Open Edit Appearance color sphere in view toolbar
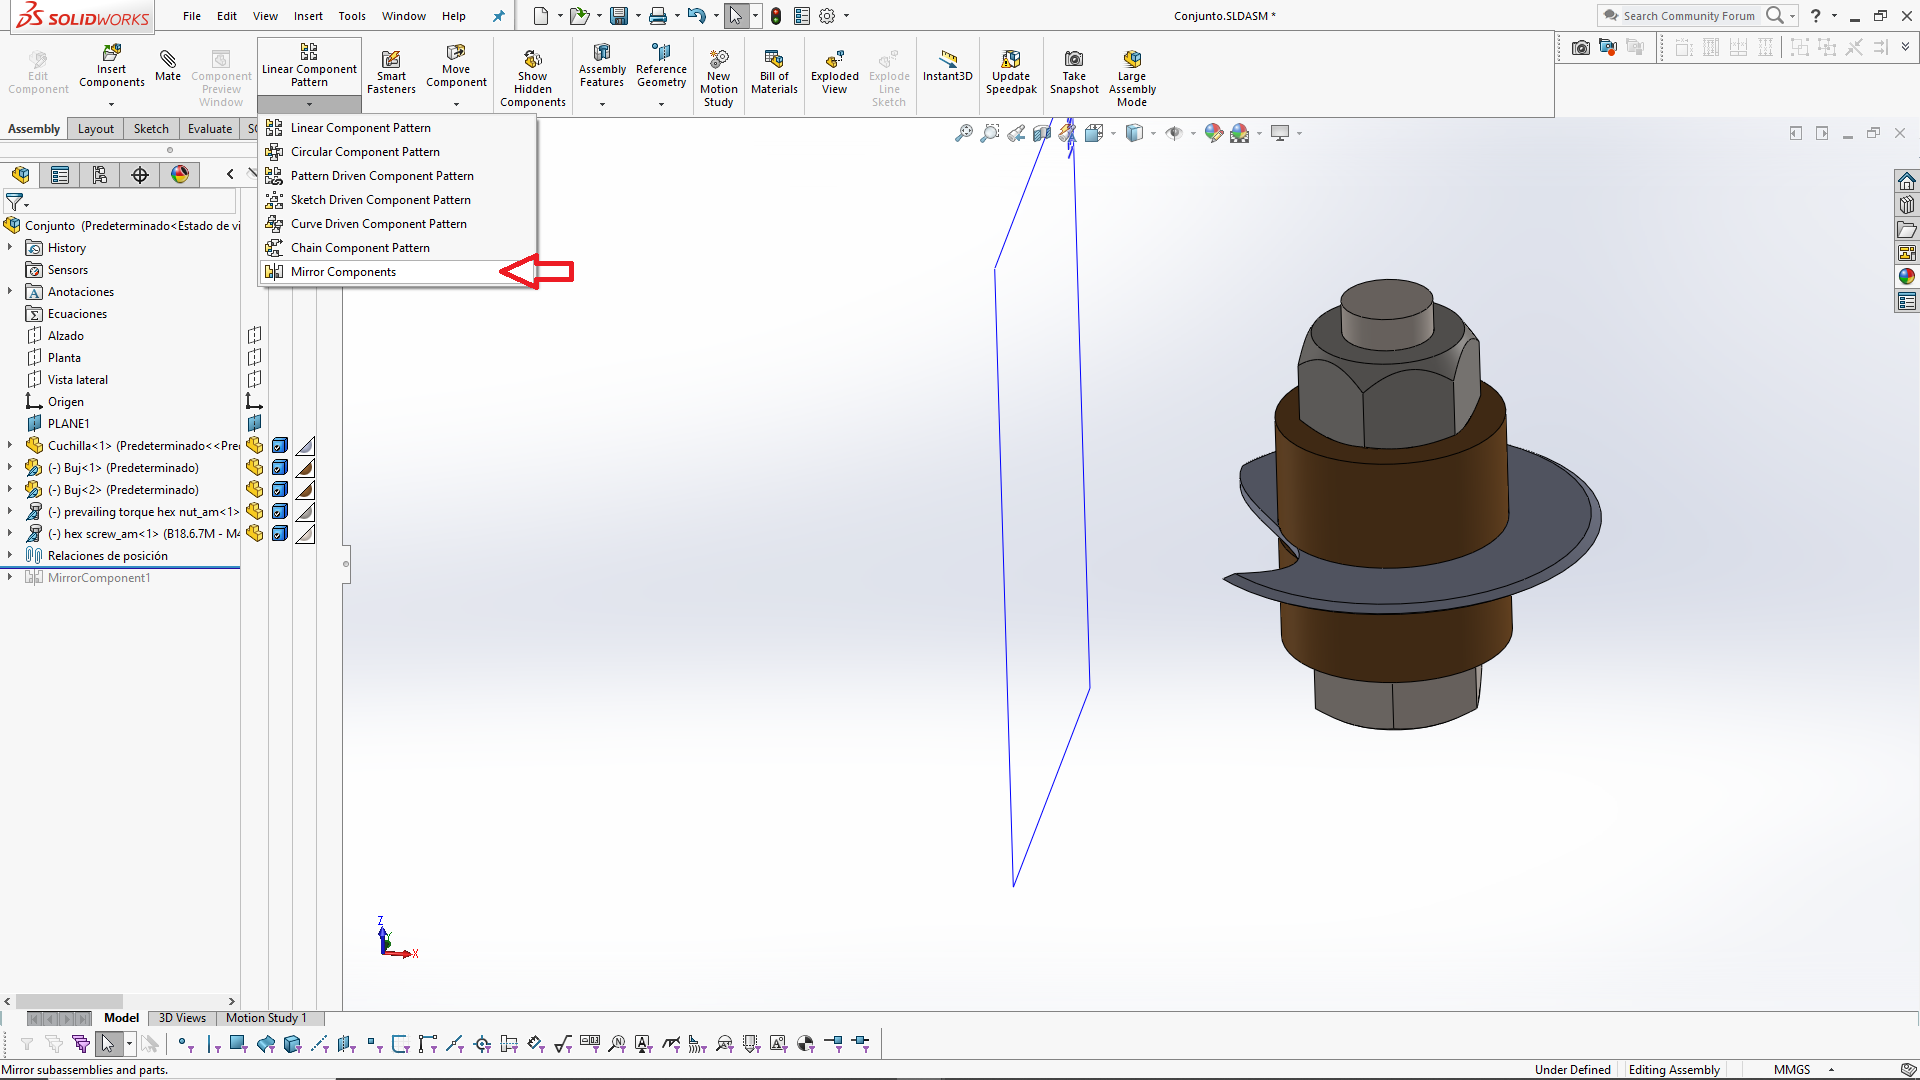This screenshot has width=1920, height=1080. [1214, 132]
